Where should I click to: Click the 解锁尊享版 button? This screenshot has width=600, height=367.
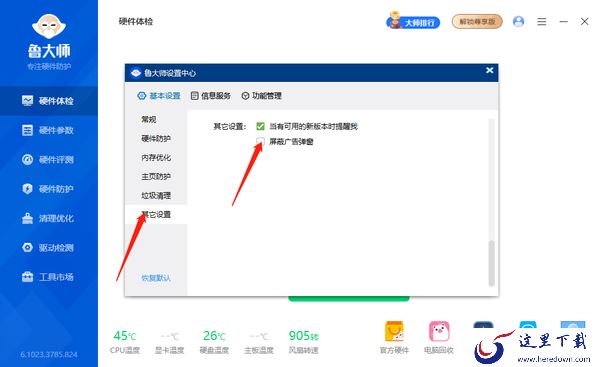tap(477, 22)
